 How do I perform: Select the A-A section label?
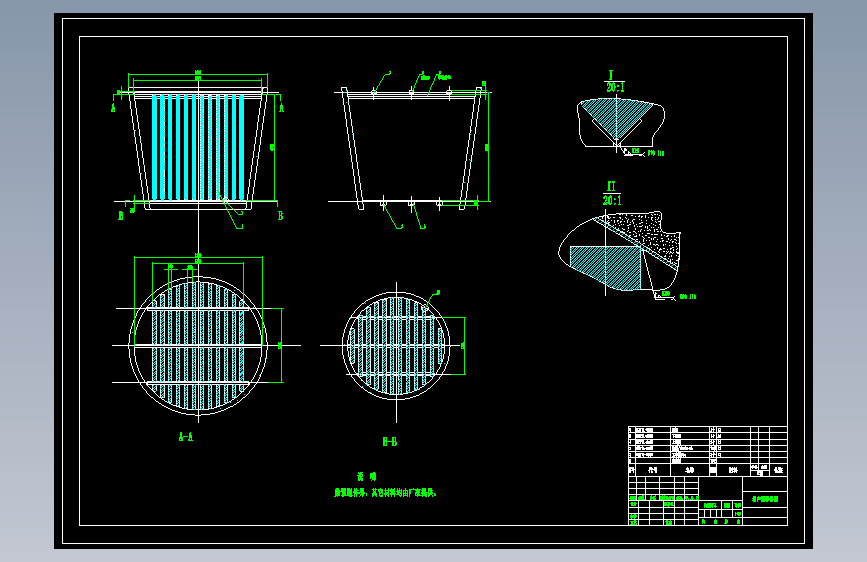click(186, 437)
